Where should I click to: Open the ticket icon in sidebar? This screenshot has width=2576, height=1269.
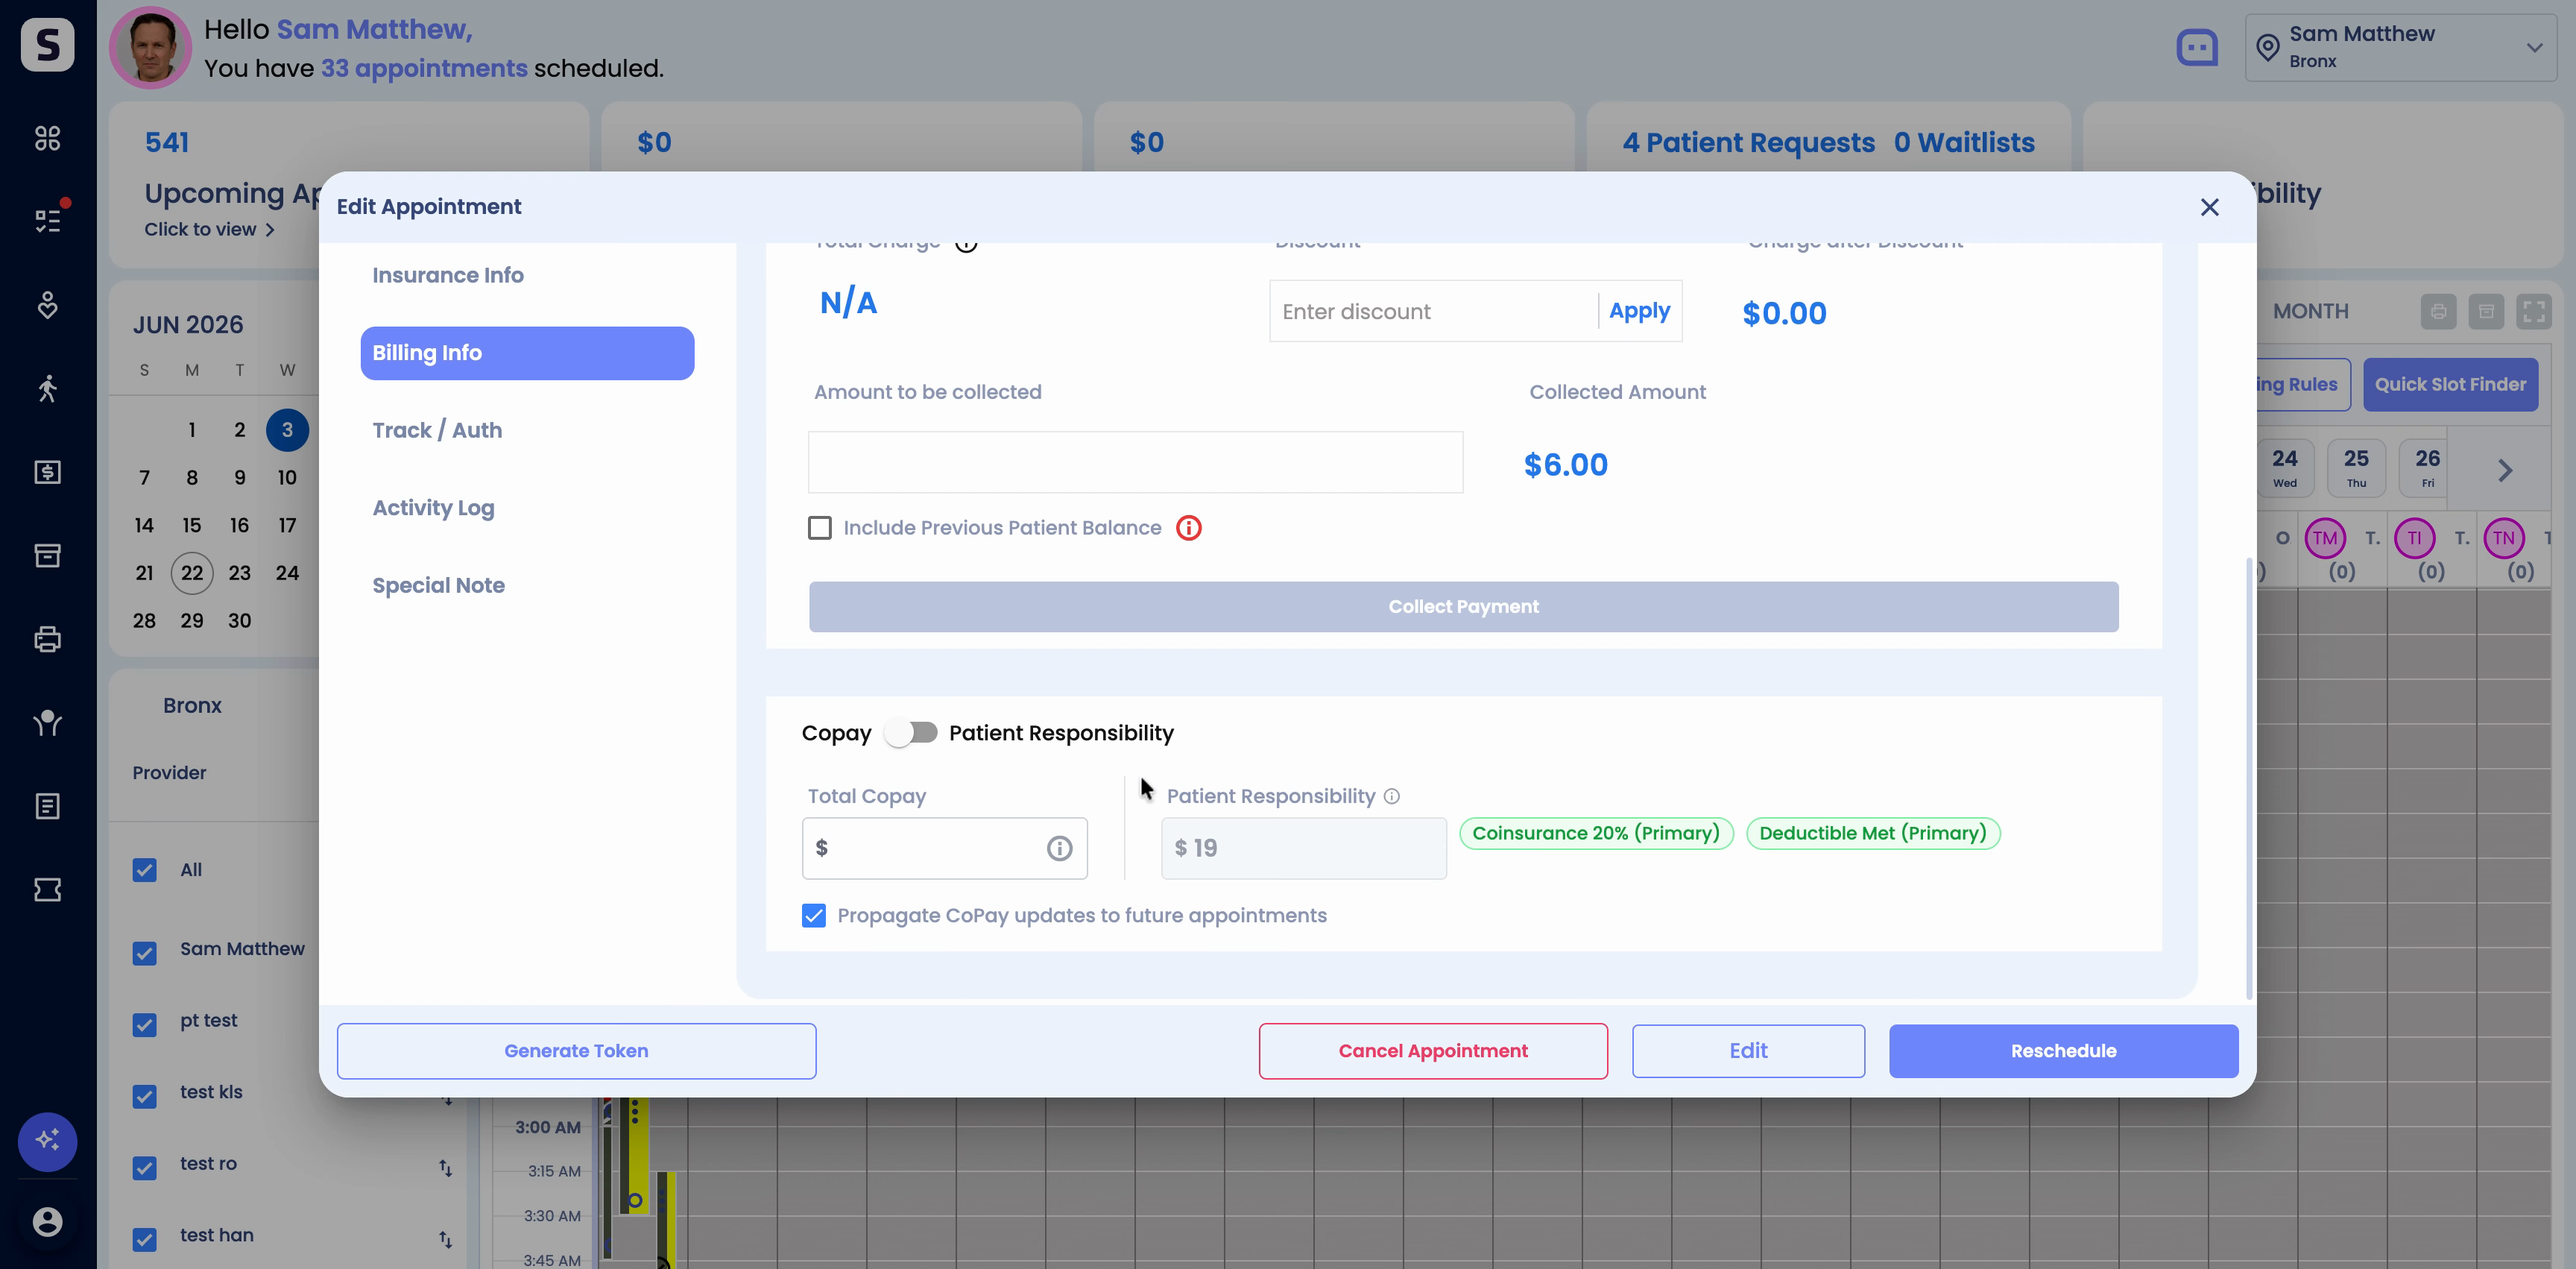[x=47, y=889]
